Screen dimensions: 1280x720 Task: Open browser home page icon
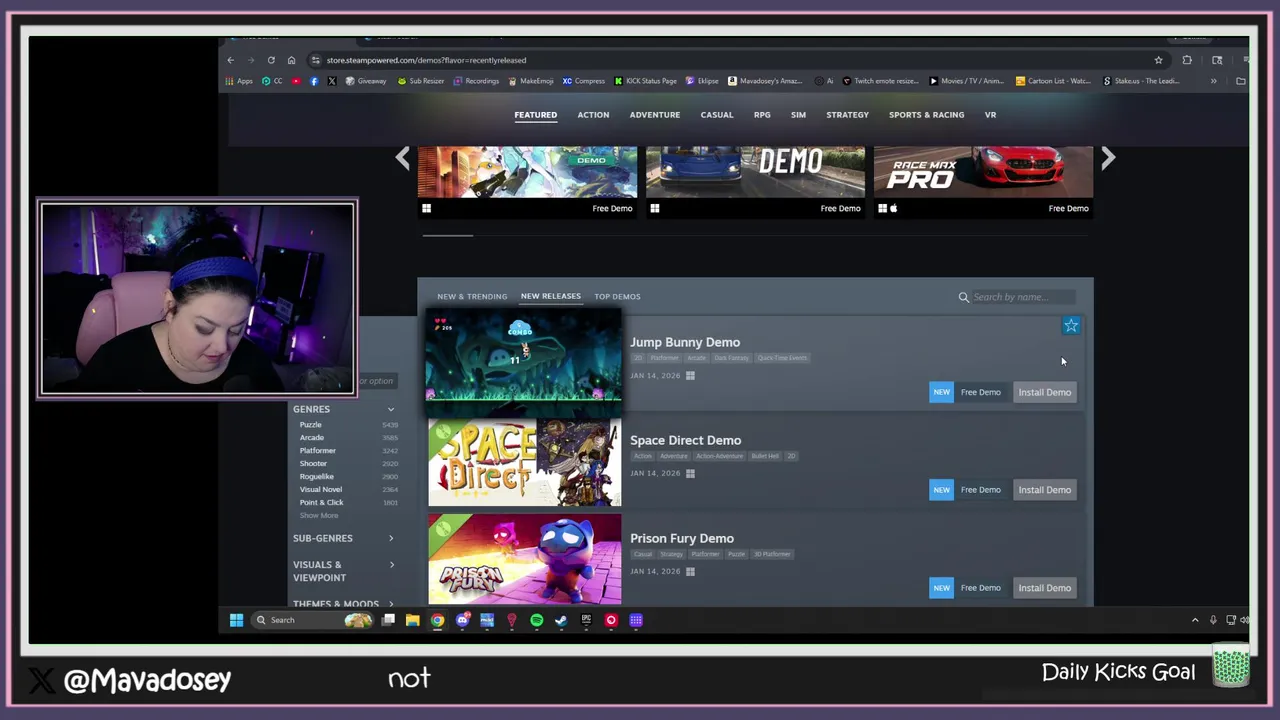(x=291, y=60)
